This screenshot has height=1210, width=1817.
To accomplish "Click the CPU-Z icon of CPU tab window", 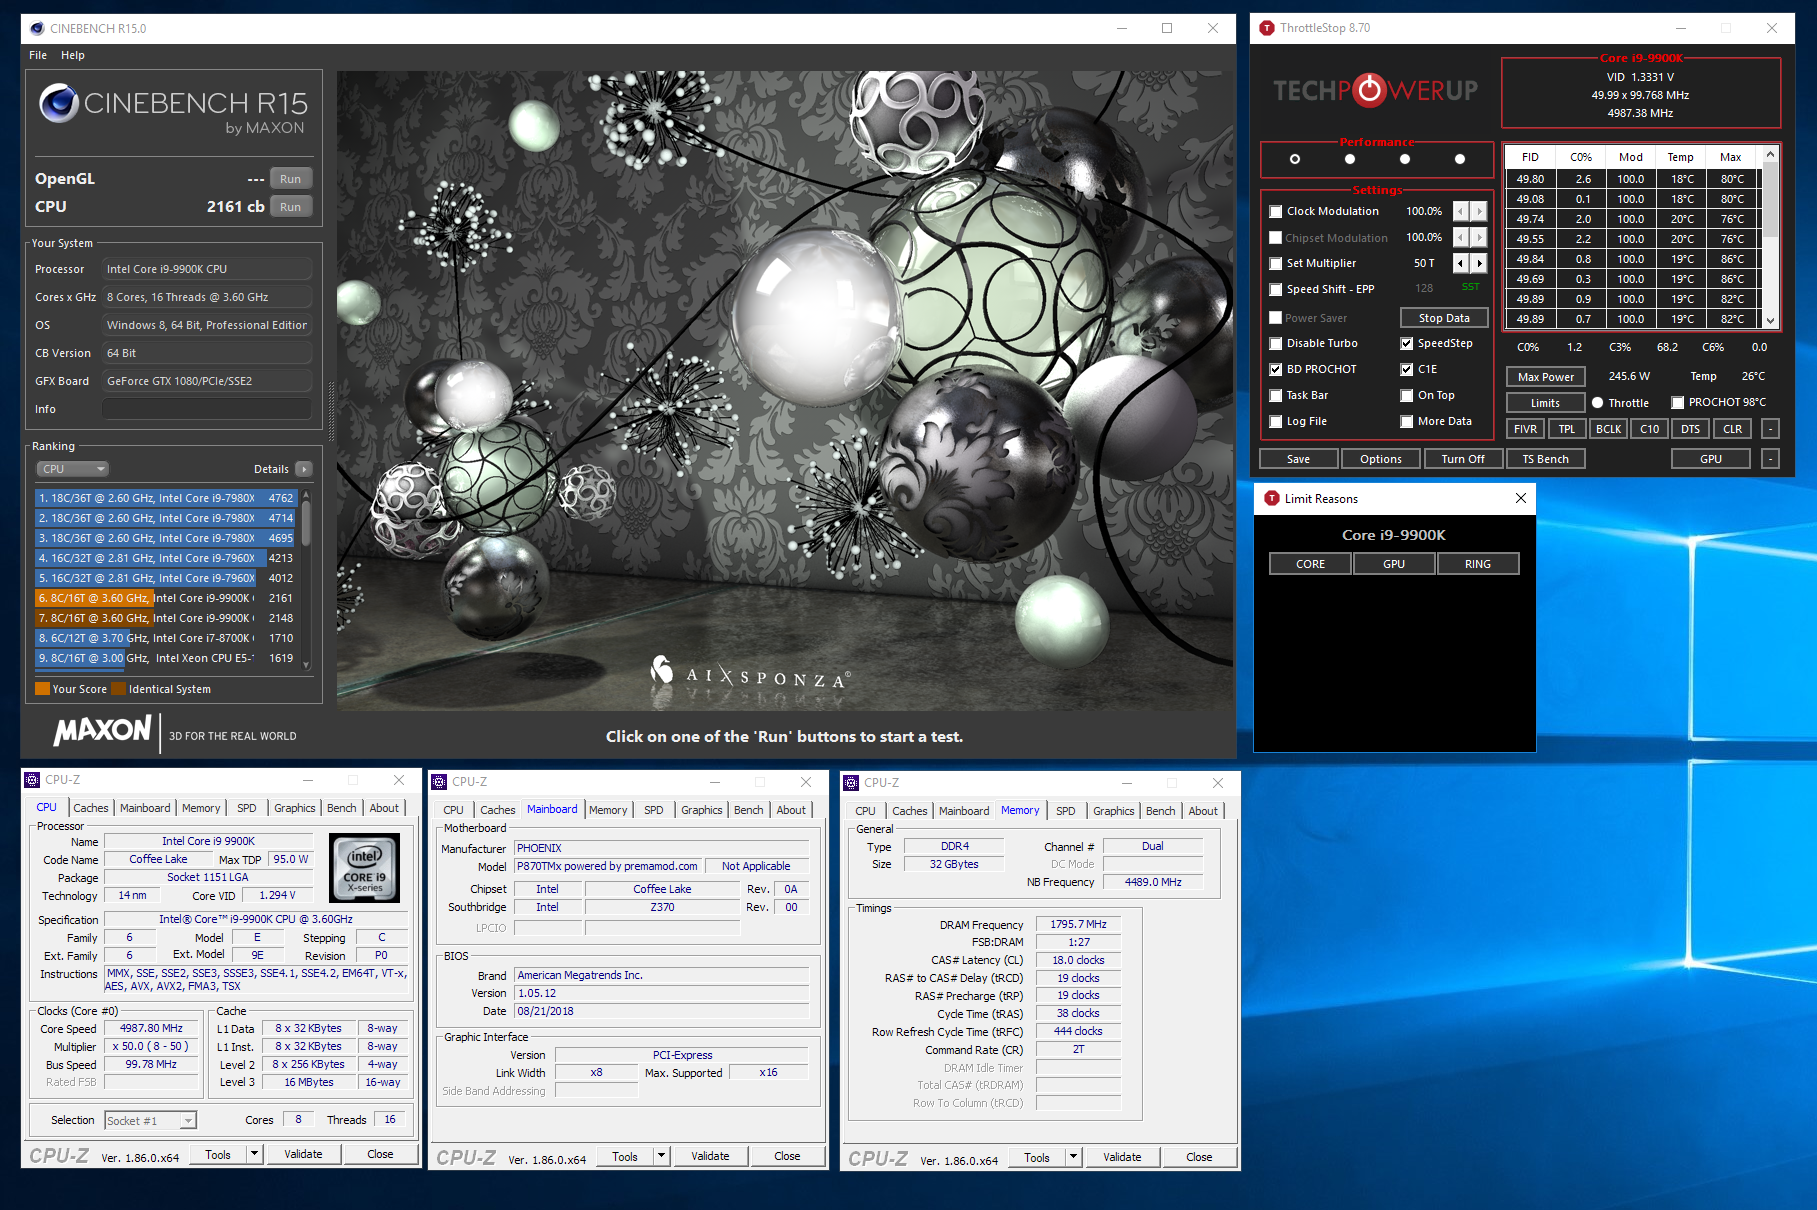I will pyautogui.click(x=32, y=780).
